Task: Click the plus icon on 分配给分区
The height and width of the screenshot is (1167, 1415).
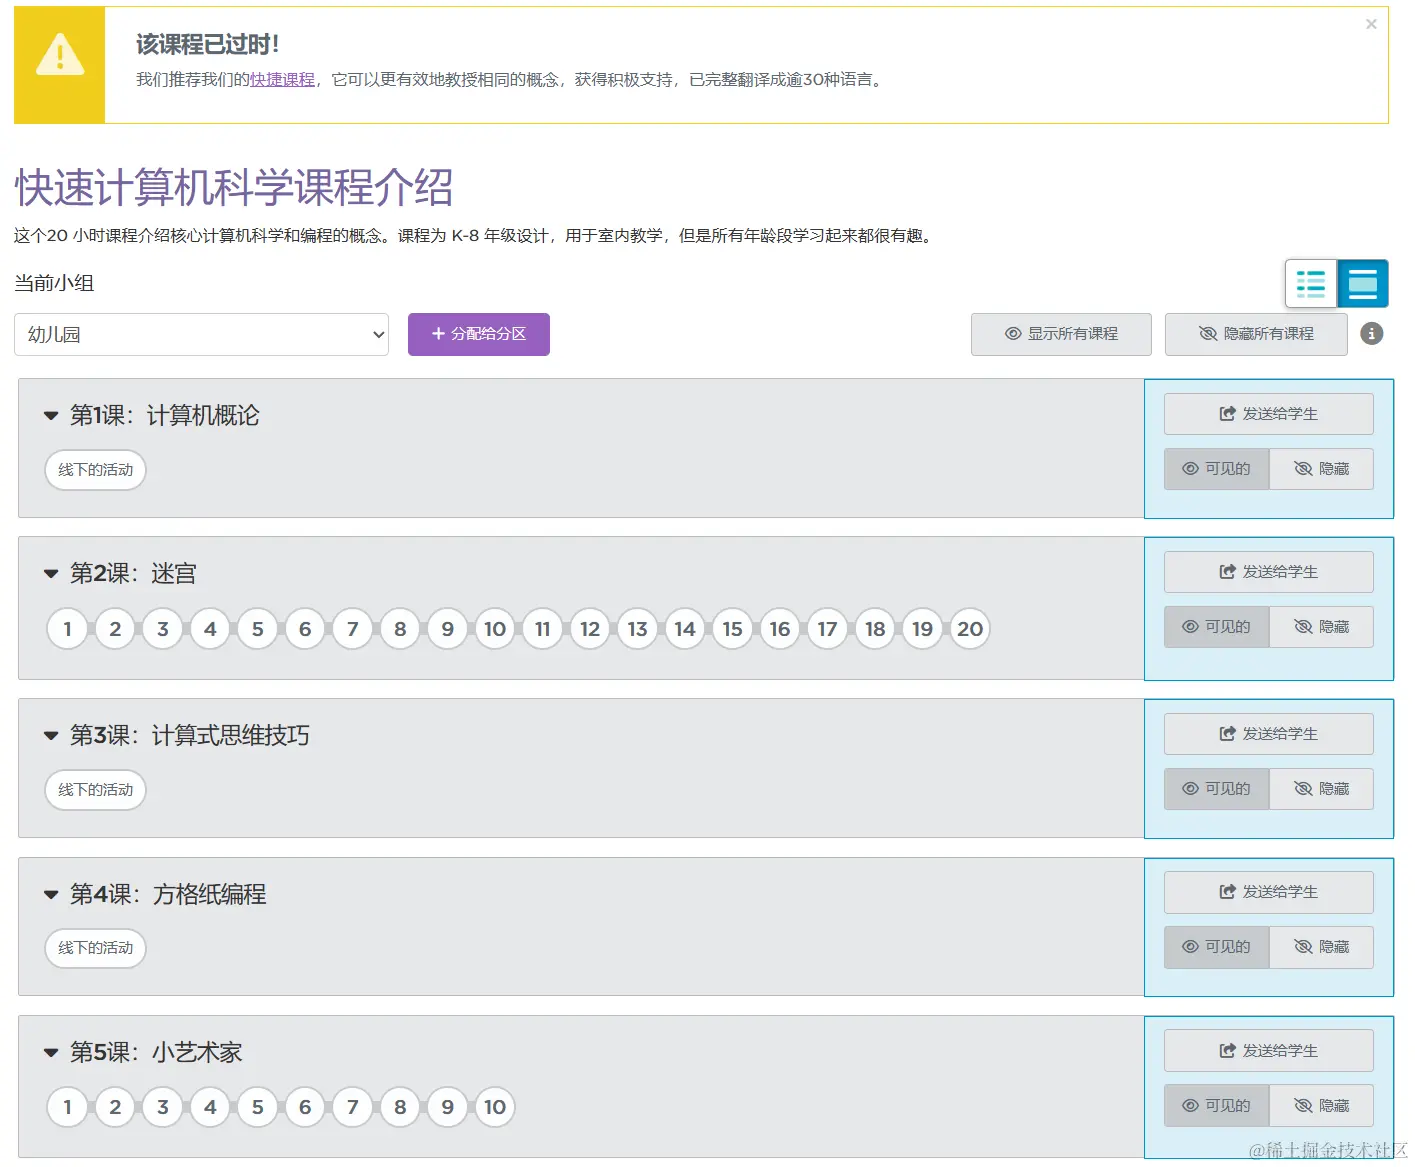Action: tap(436, 334)
